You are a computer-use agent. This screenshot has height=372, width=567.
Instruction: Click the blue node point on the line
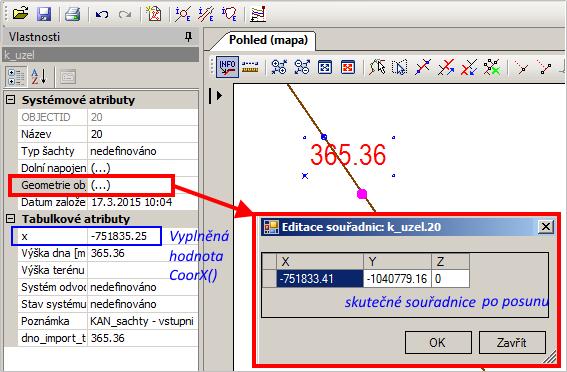324,137
